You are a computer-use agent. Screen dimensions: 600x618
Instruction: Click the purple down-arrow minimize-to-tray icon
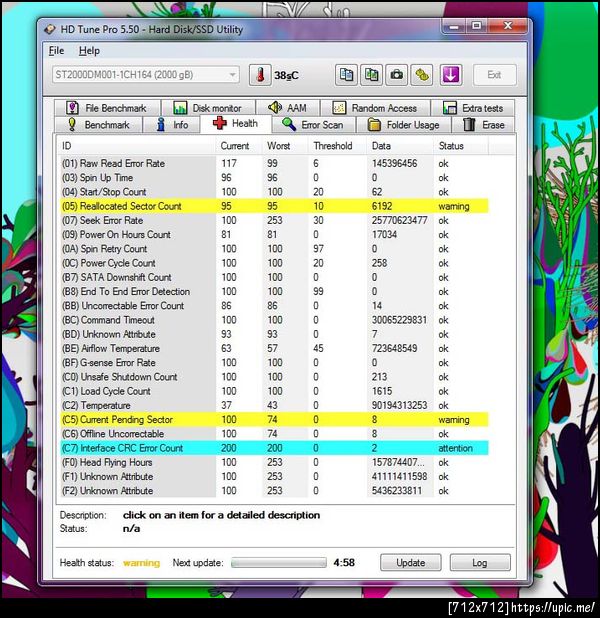click(x=451, y=75)
